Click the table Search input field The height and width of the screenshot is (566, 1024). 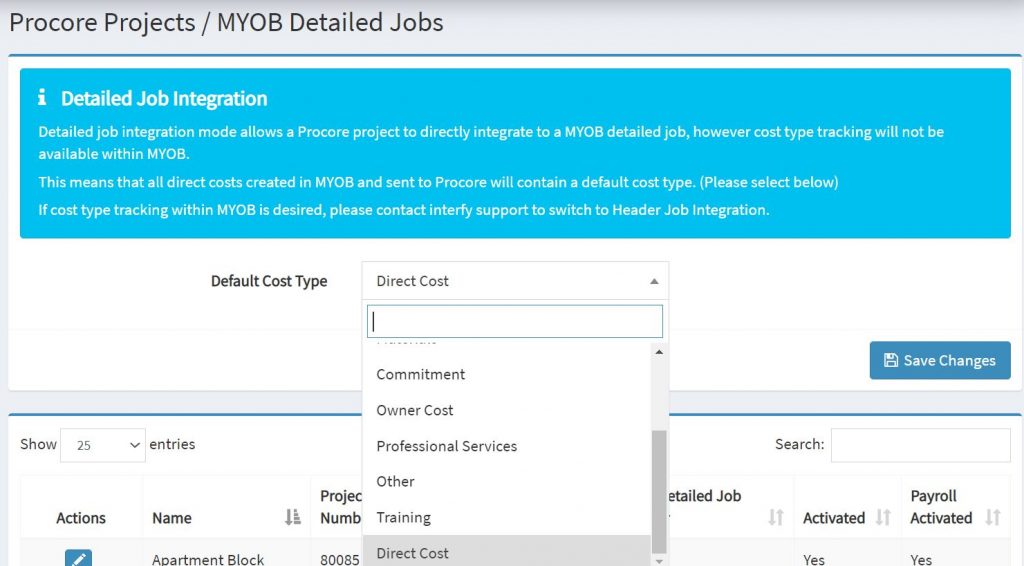(x=920, y=445)
